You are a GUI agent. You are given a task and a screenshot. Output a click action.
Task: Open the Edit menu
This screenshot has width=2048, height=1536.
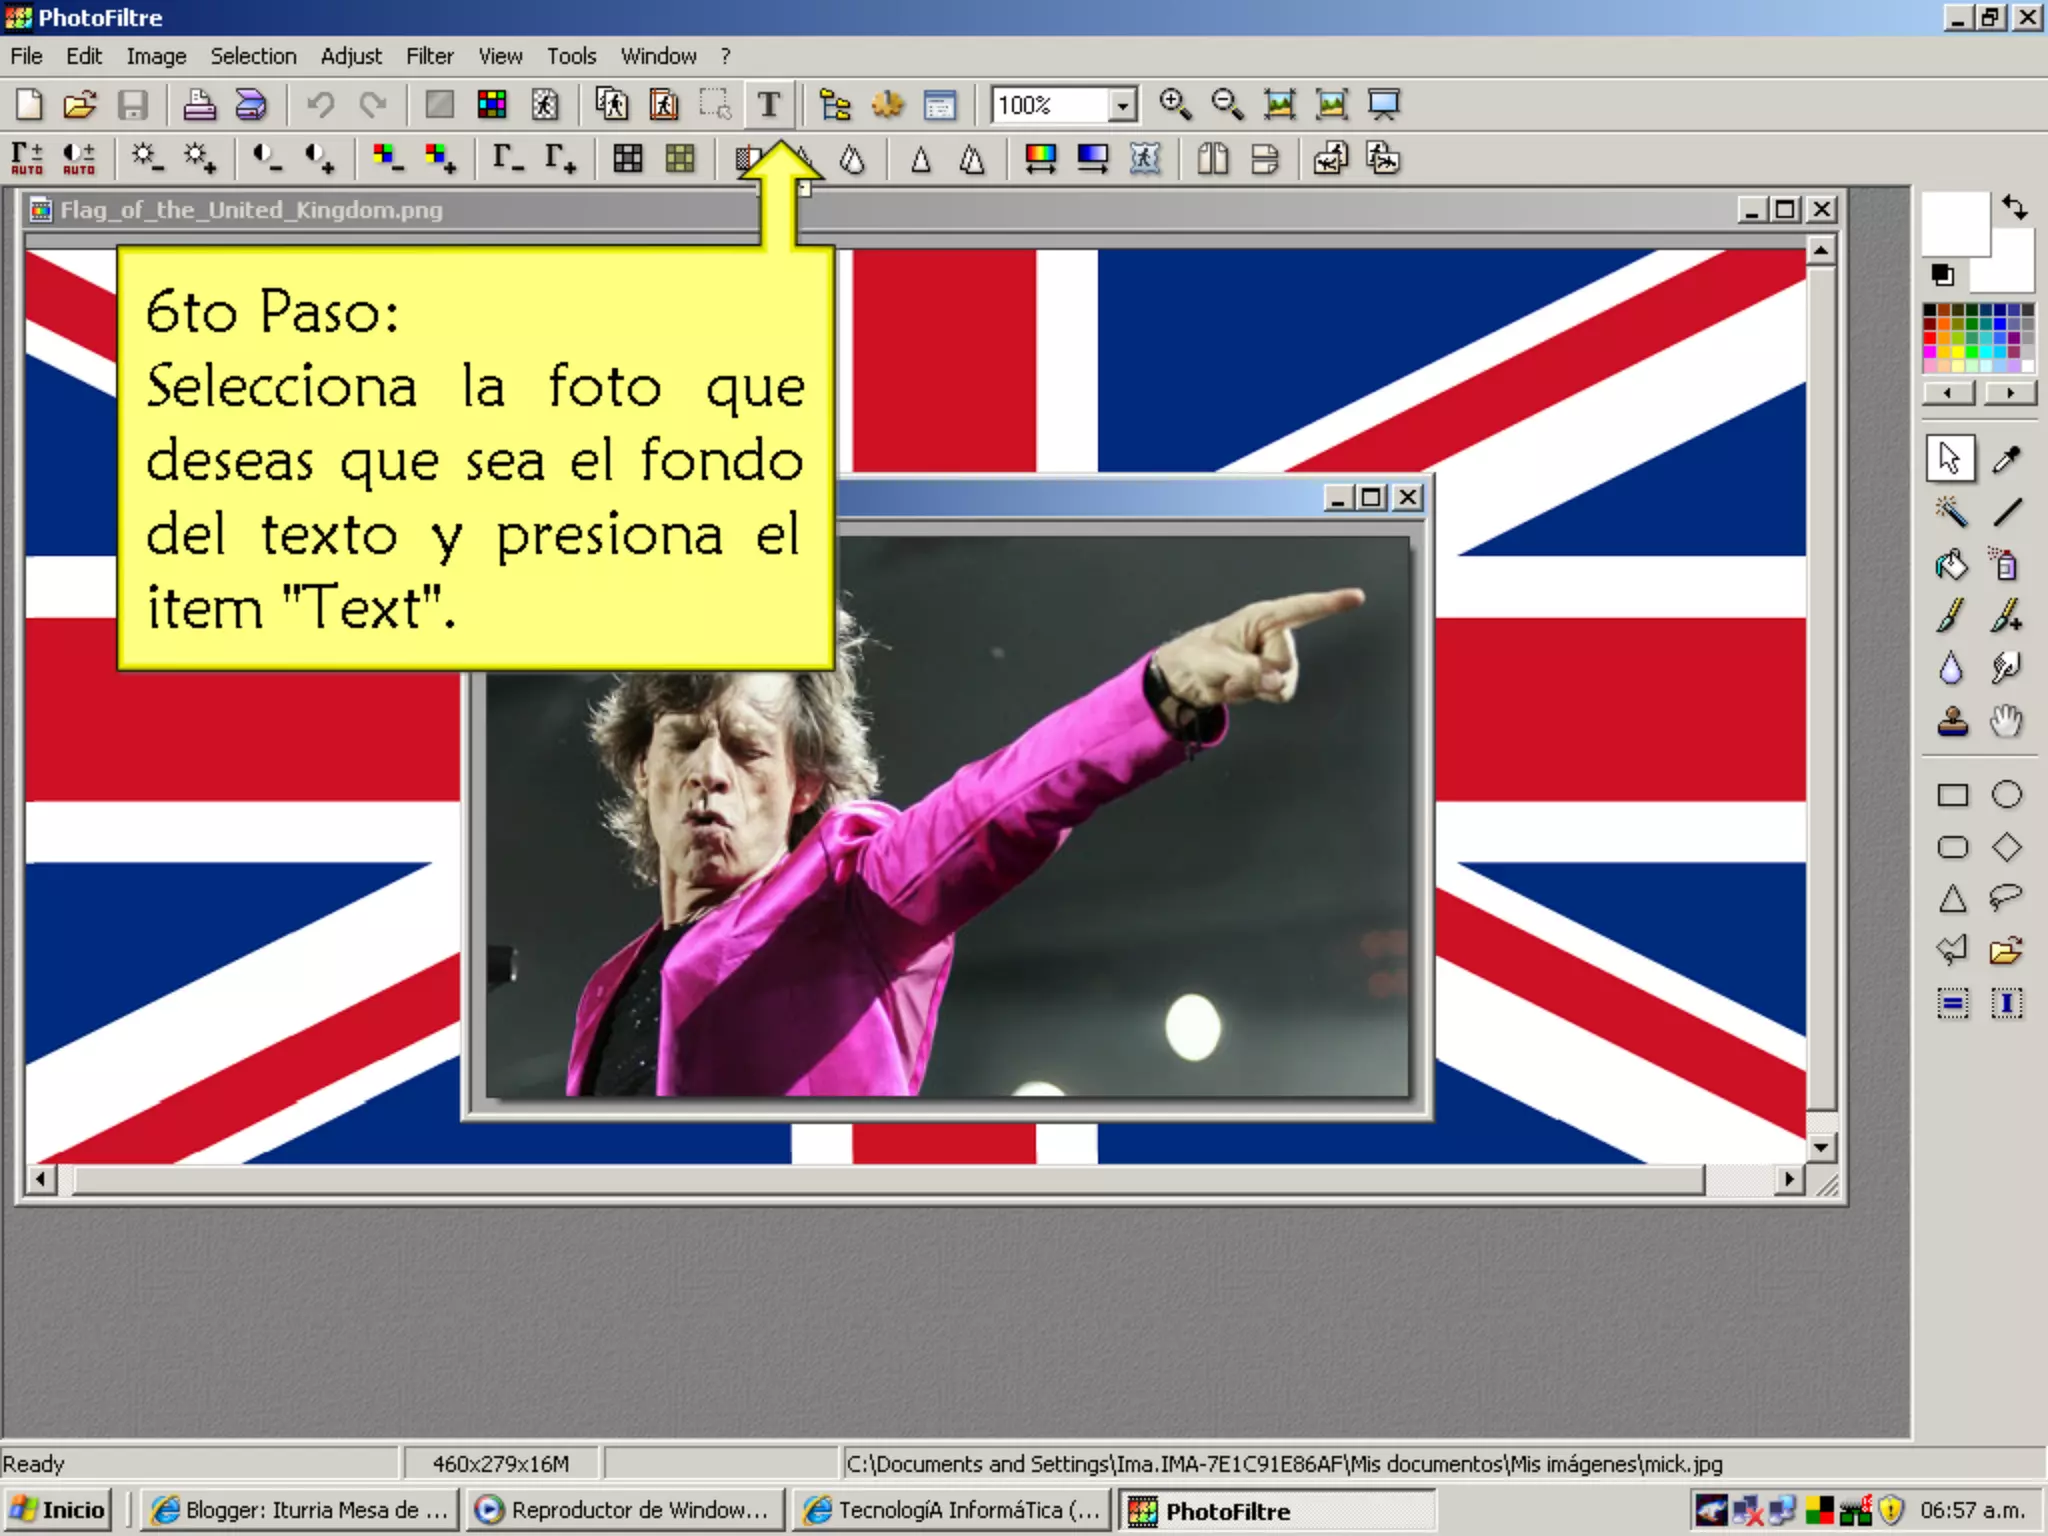pos(84,56)
